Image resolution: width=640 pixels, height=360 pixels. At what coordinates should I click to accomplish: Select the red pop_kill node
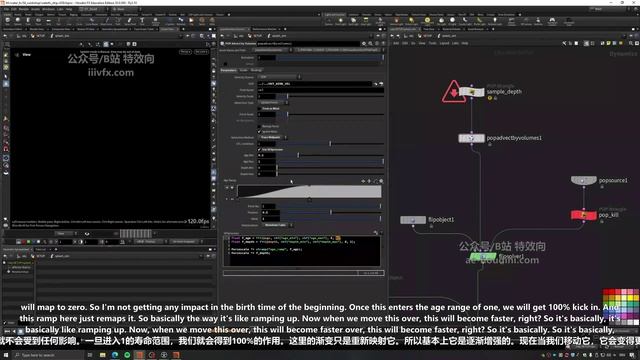click(584, 215)
